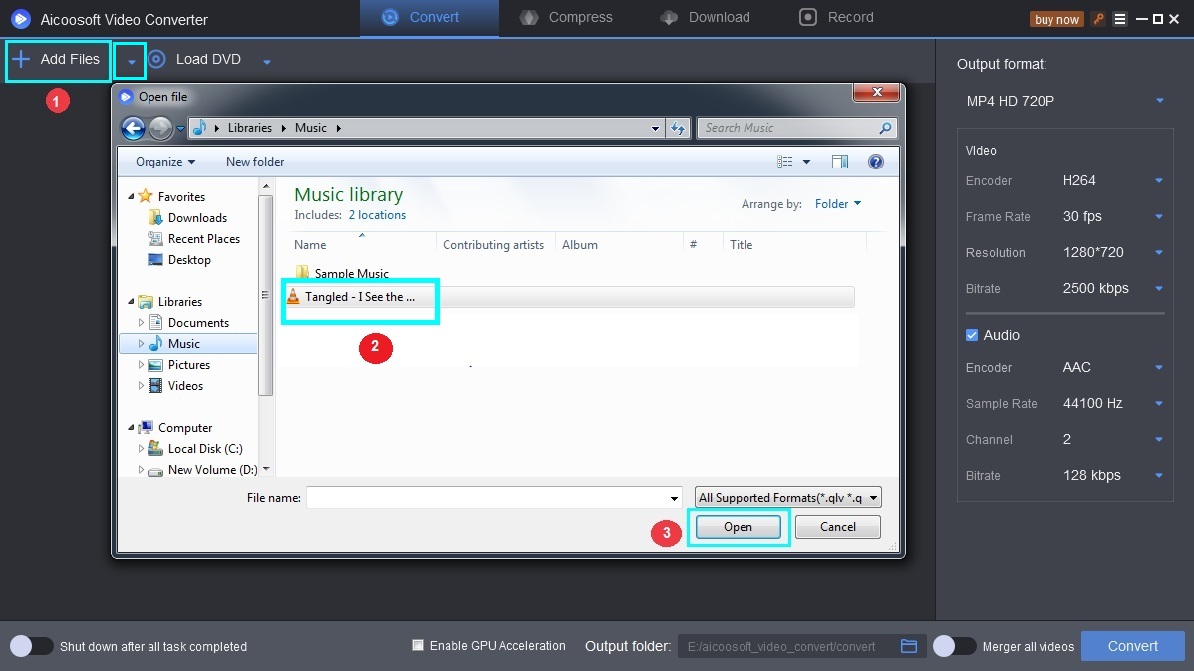Screen dimensions: 1194x671
Task: Switch to the Compress tab
Action: click(x=566, y=18)
